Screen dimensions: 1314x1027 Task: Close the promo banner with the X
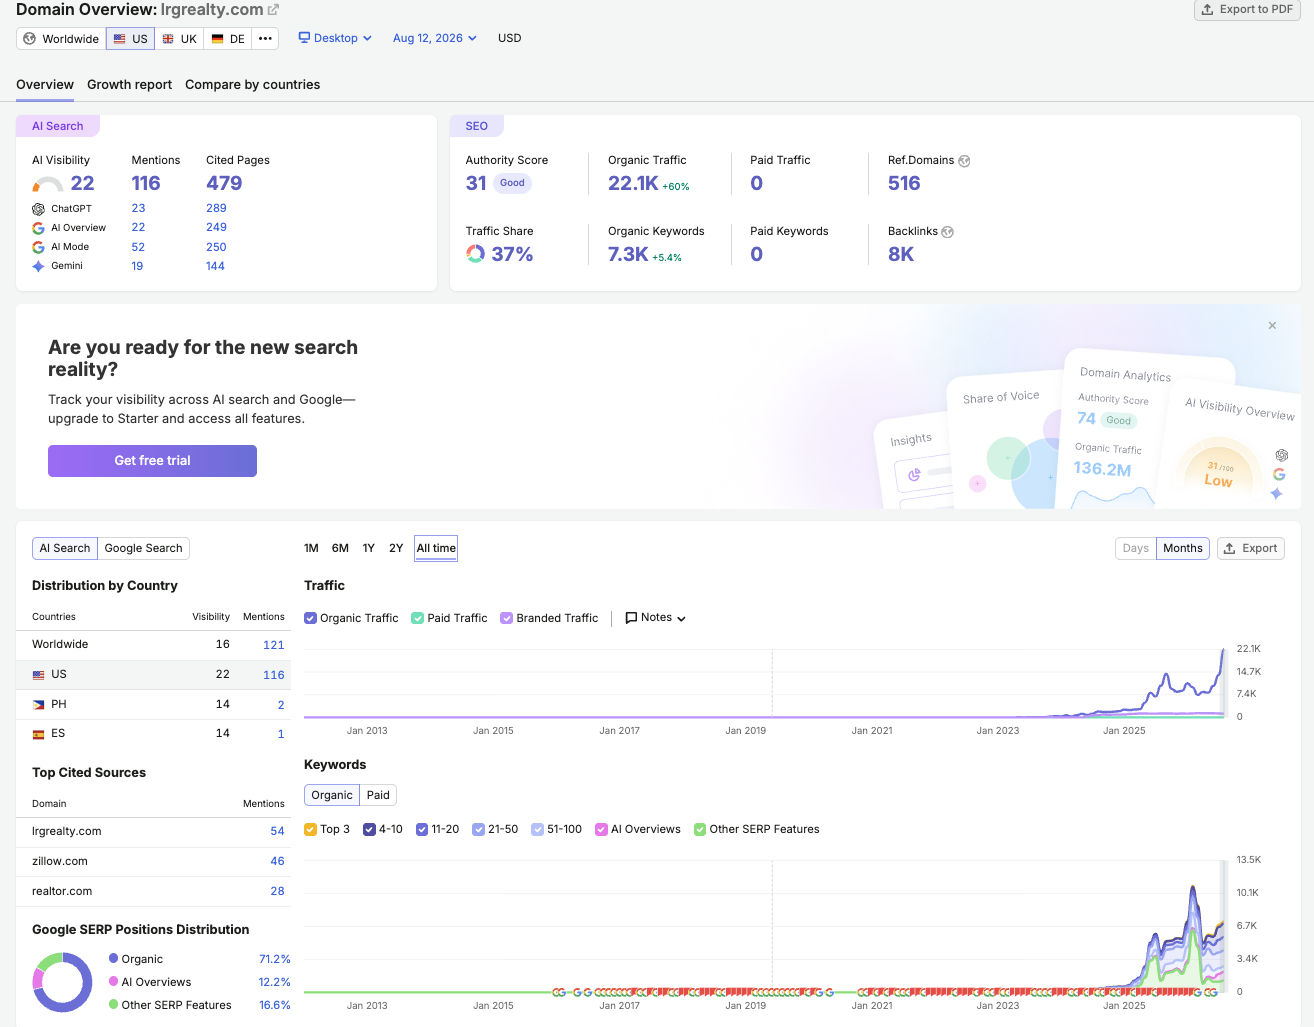[1272, 326]
